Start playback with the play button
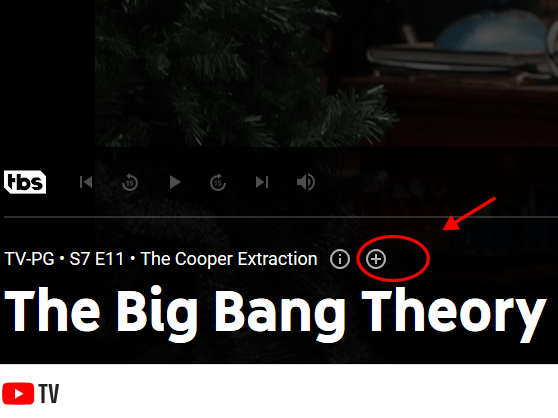558x418 pixels. [x=175, y=182]
